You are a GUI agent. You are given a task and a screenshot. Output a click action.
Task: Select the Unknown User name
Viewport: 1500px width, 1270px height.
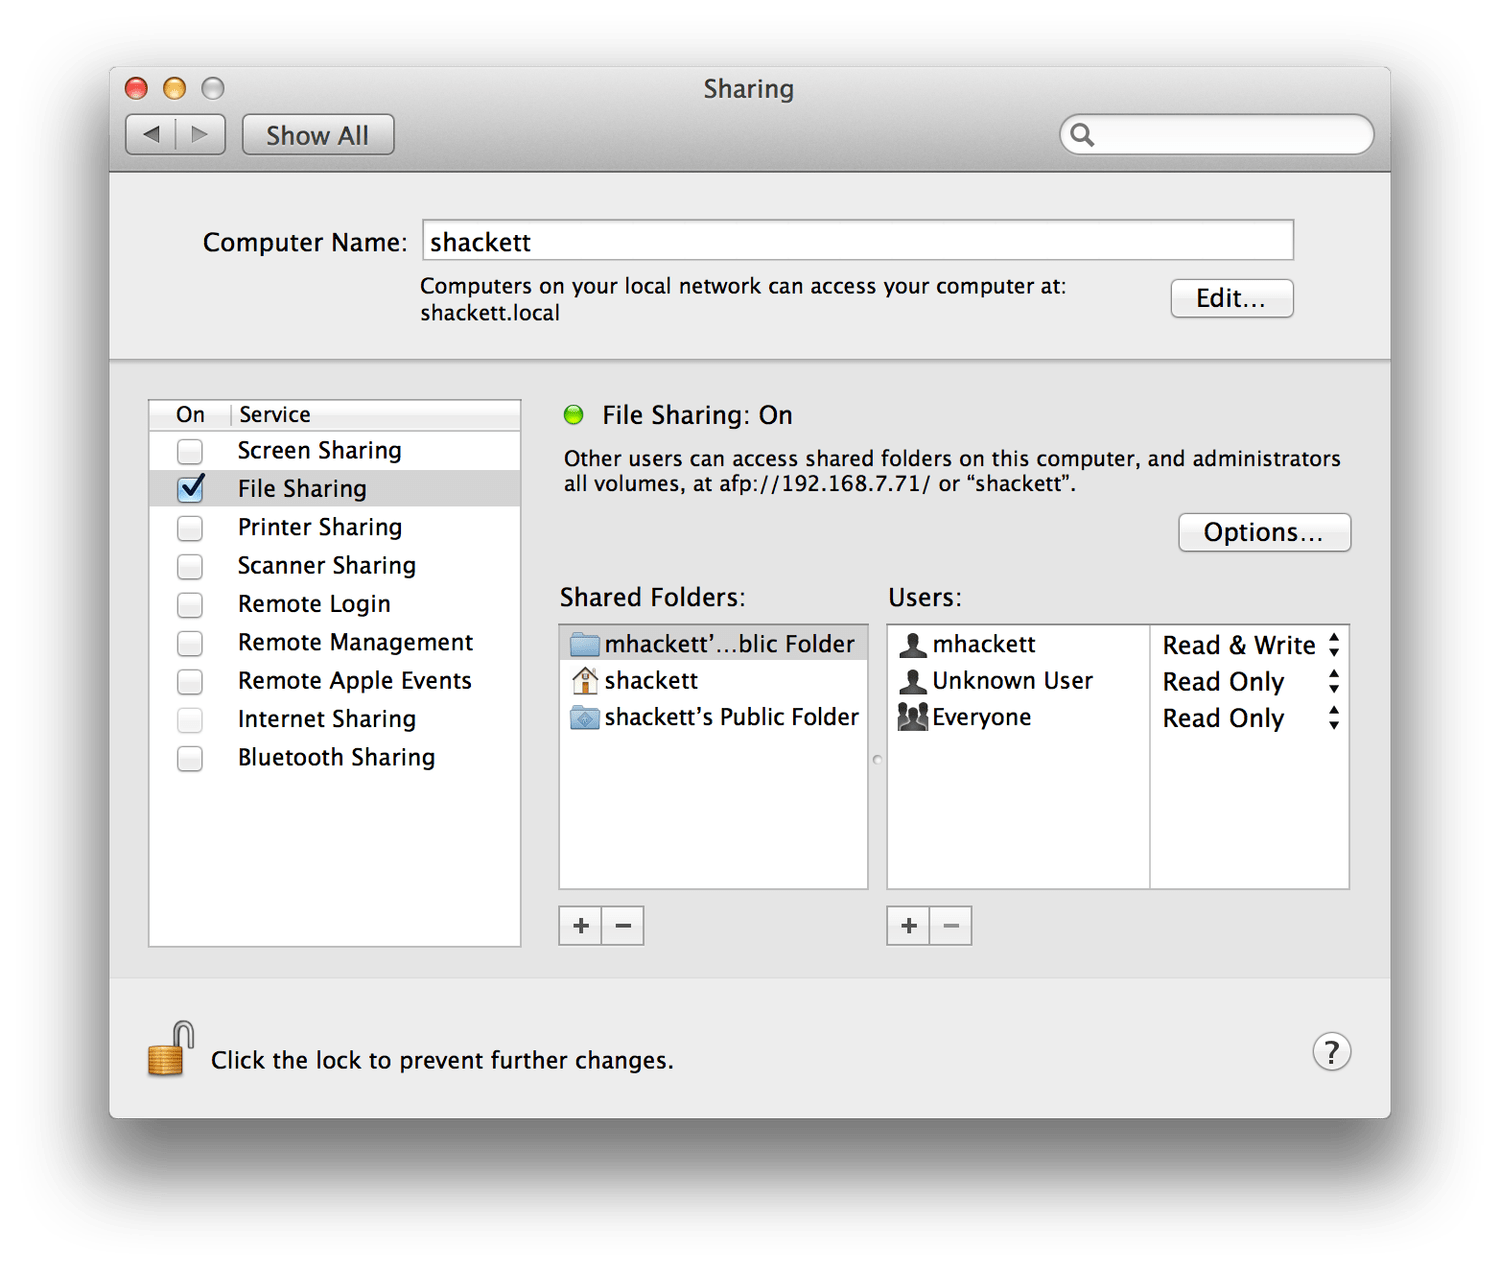click(1013, 681)
